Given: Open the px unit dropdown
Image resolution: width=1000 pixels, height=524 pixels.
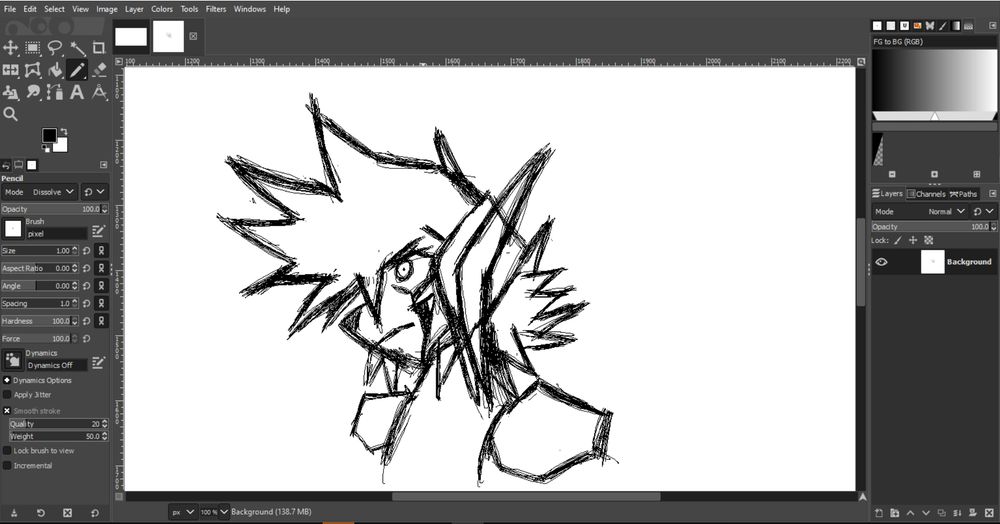Looking at the screenshot, I should [x=182, y=512].
